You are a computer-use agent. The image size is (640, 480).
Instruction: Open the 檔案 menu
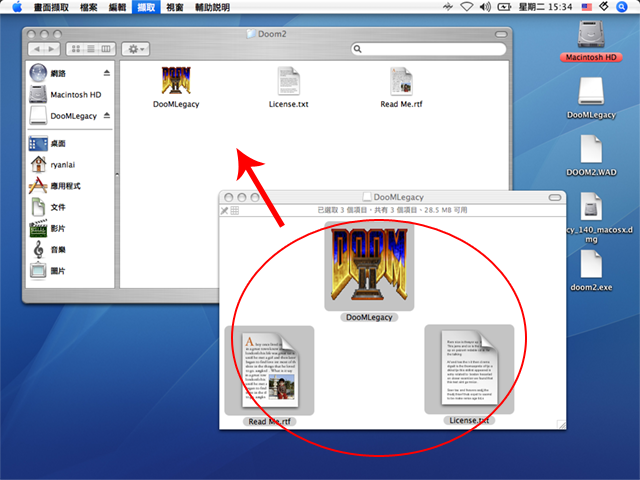click(x=89, y=7)
